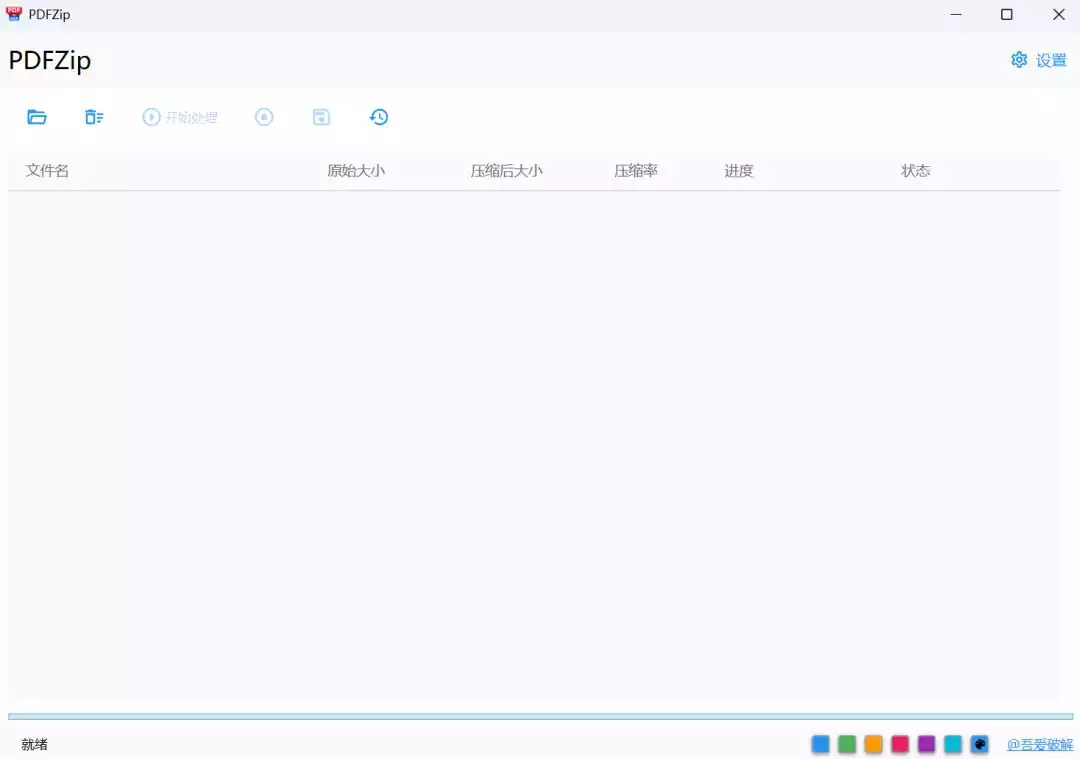Click the 设置 settings label
This screenshot has height=759, width=1080.
pos(1050,60)
